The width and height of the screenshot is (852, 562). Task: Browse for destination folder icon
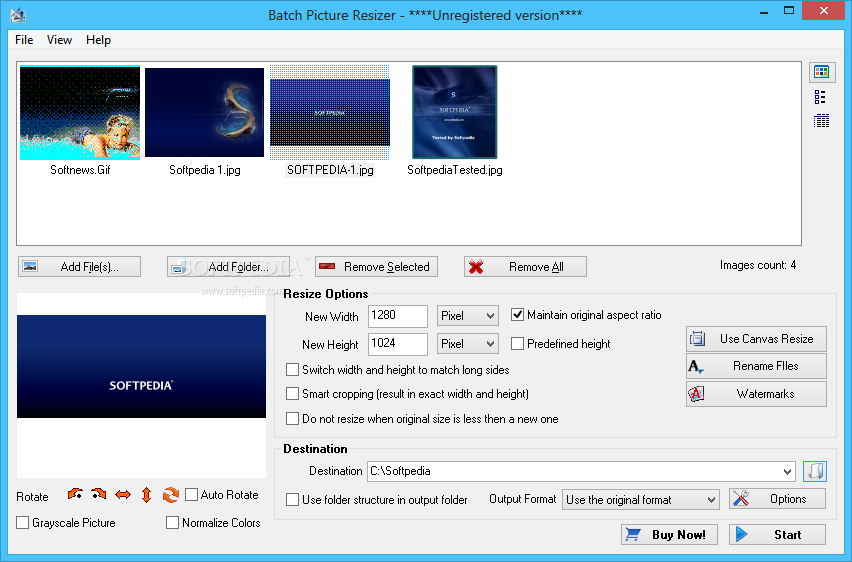[815, 471]
